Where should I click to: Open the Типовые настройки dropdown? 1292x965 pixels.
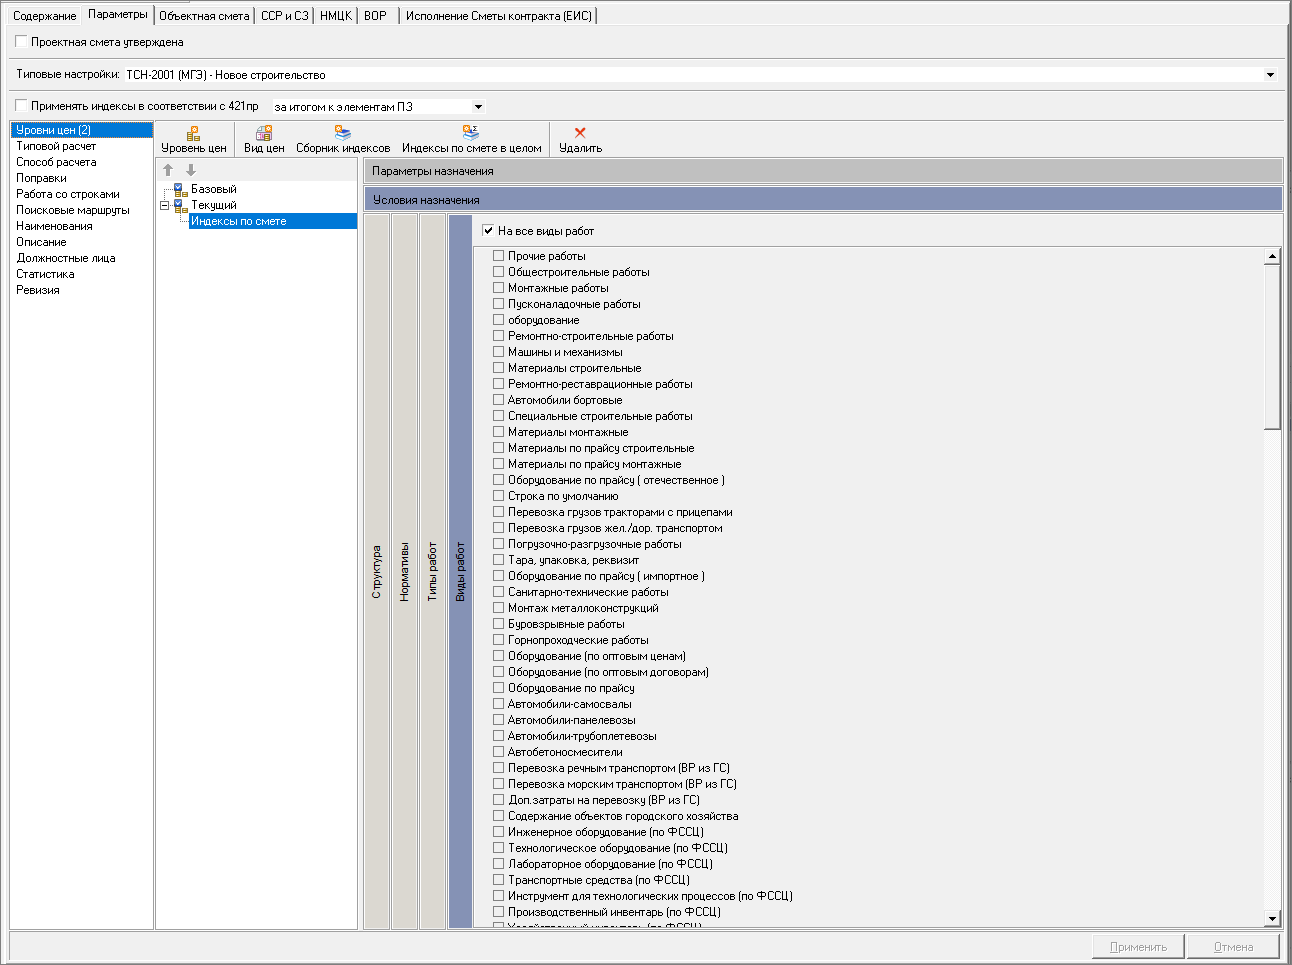(1270, 75)
